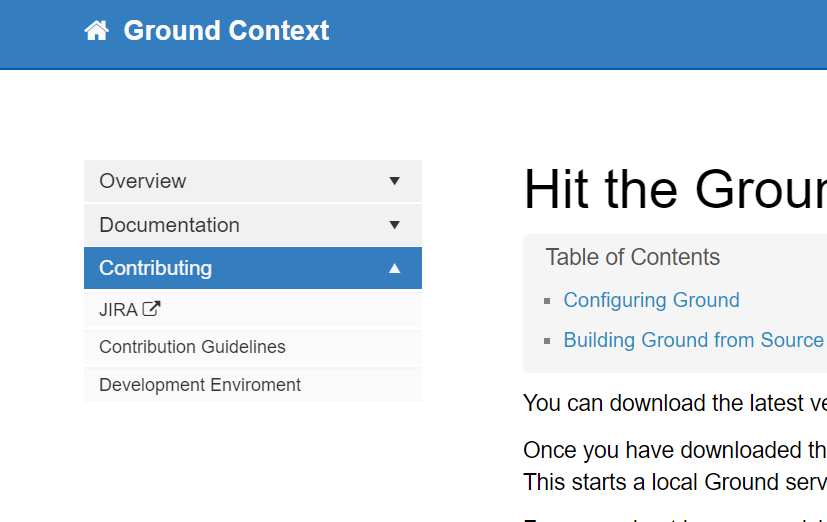Open Contribution Guidelines page
The width and height of the screenshot is (827, 522).
pyautogui.click(x=253, y=347)
